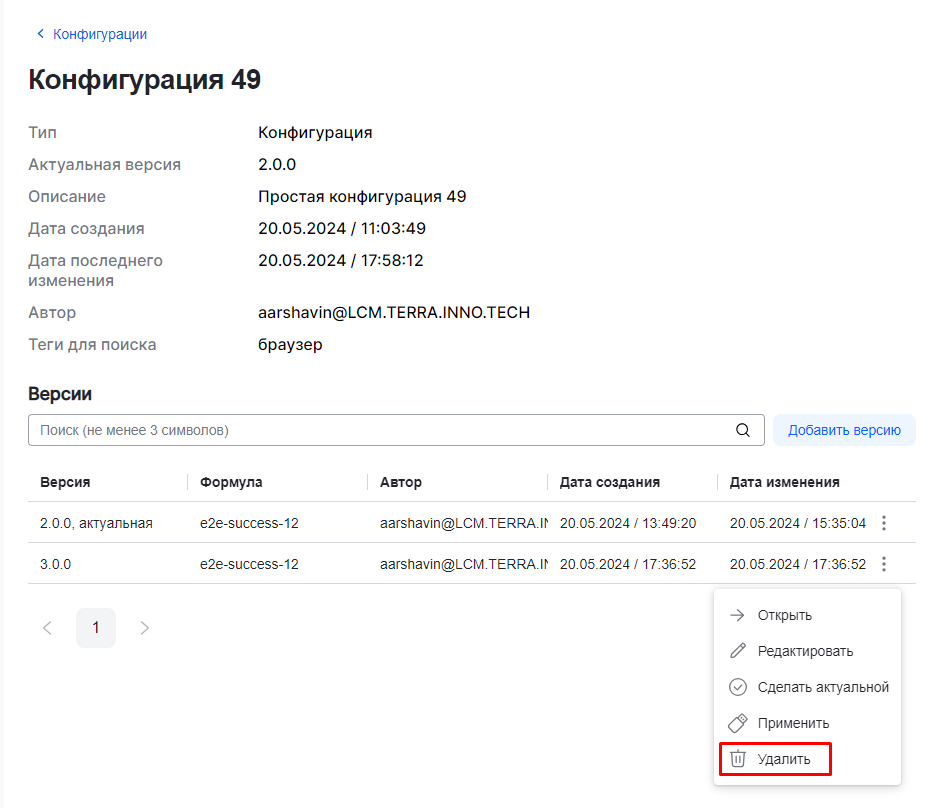Select Сделать актуальной menu option

coord(822,687)
